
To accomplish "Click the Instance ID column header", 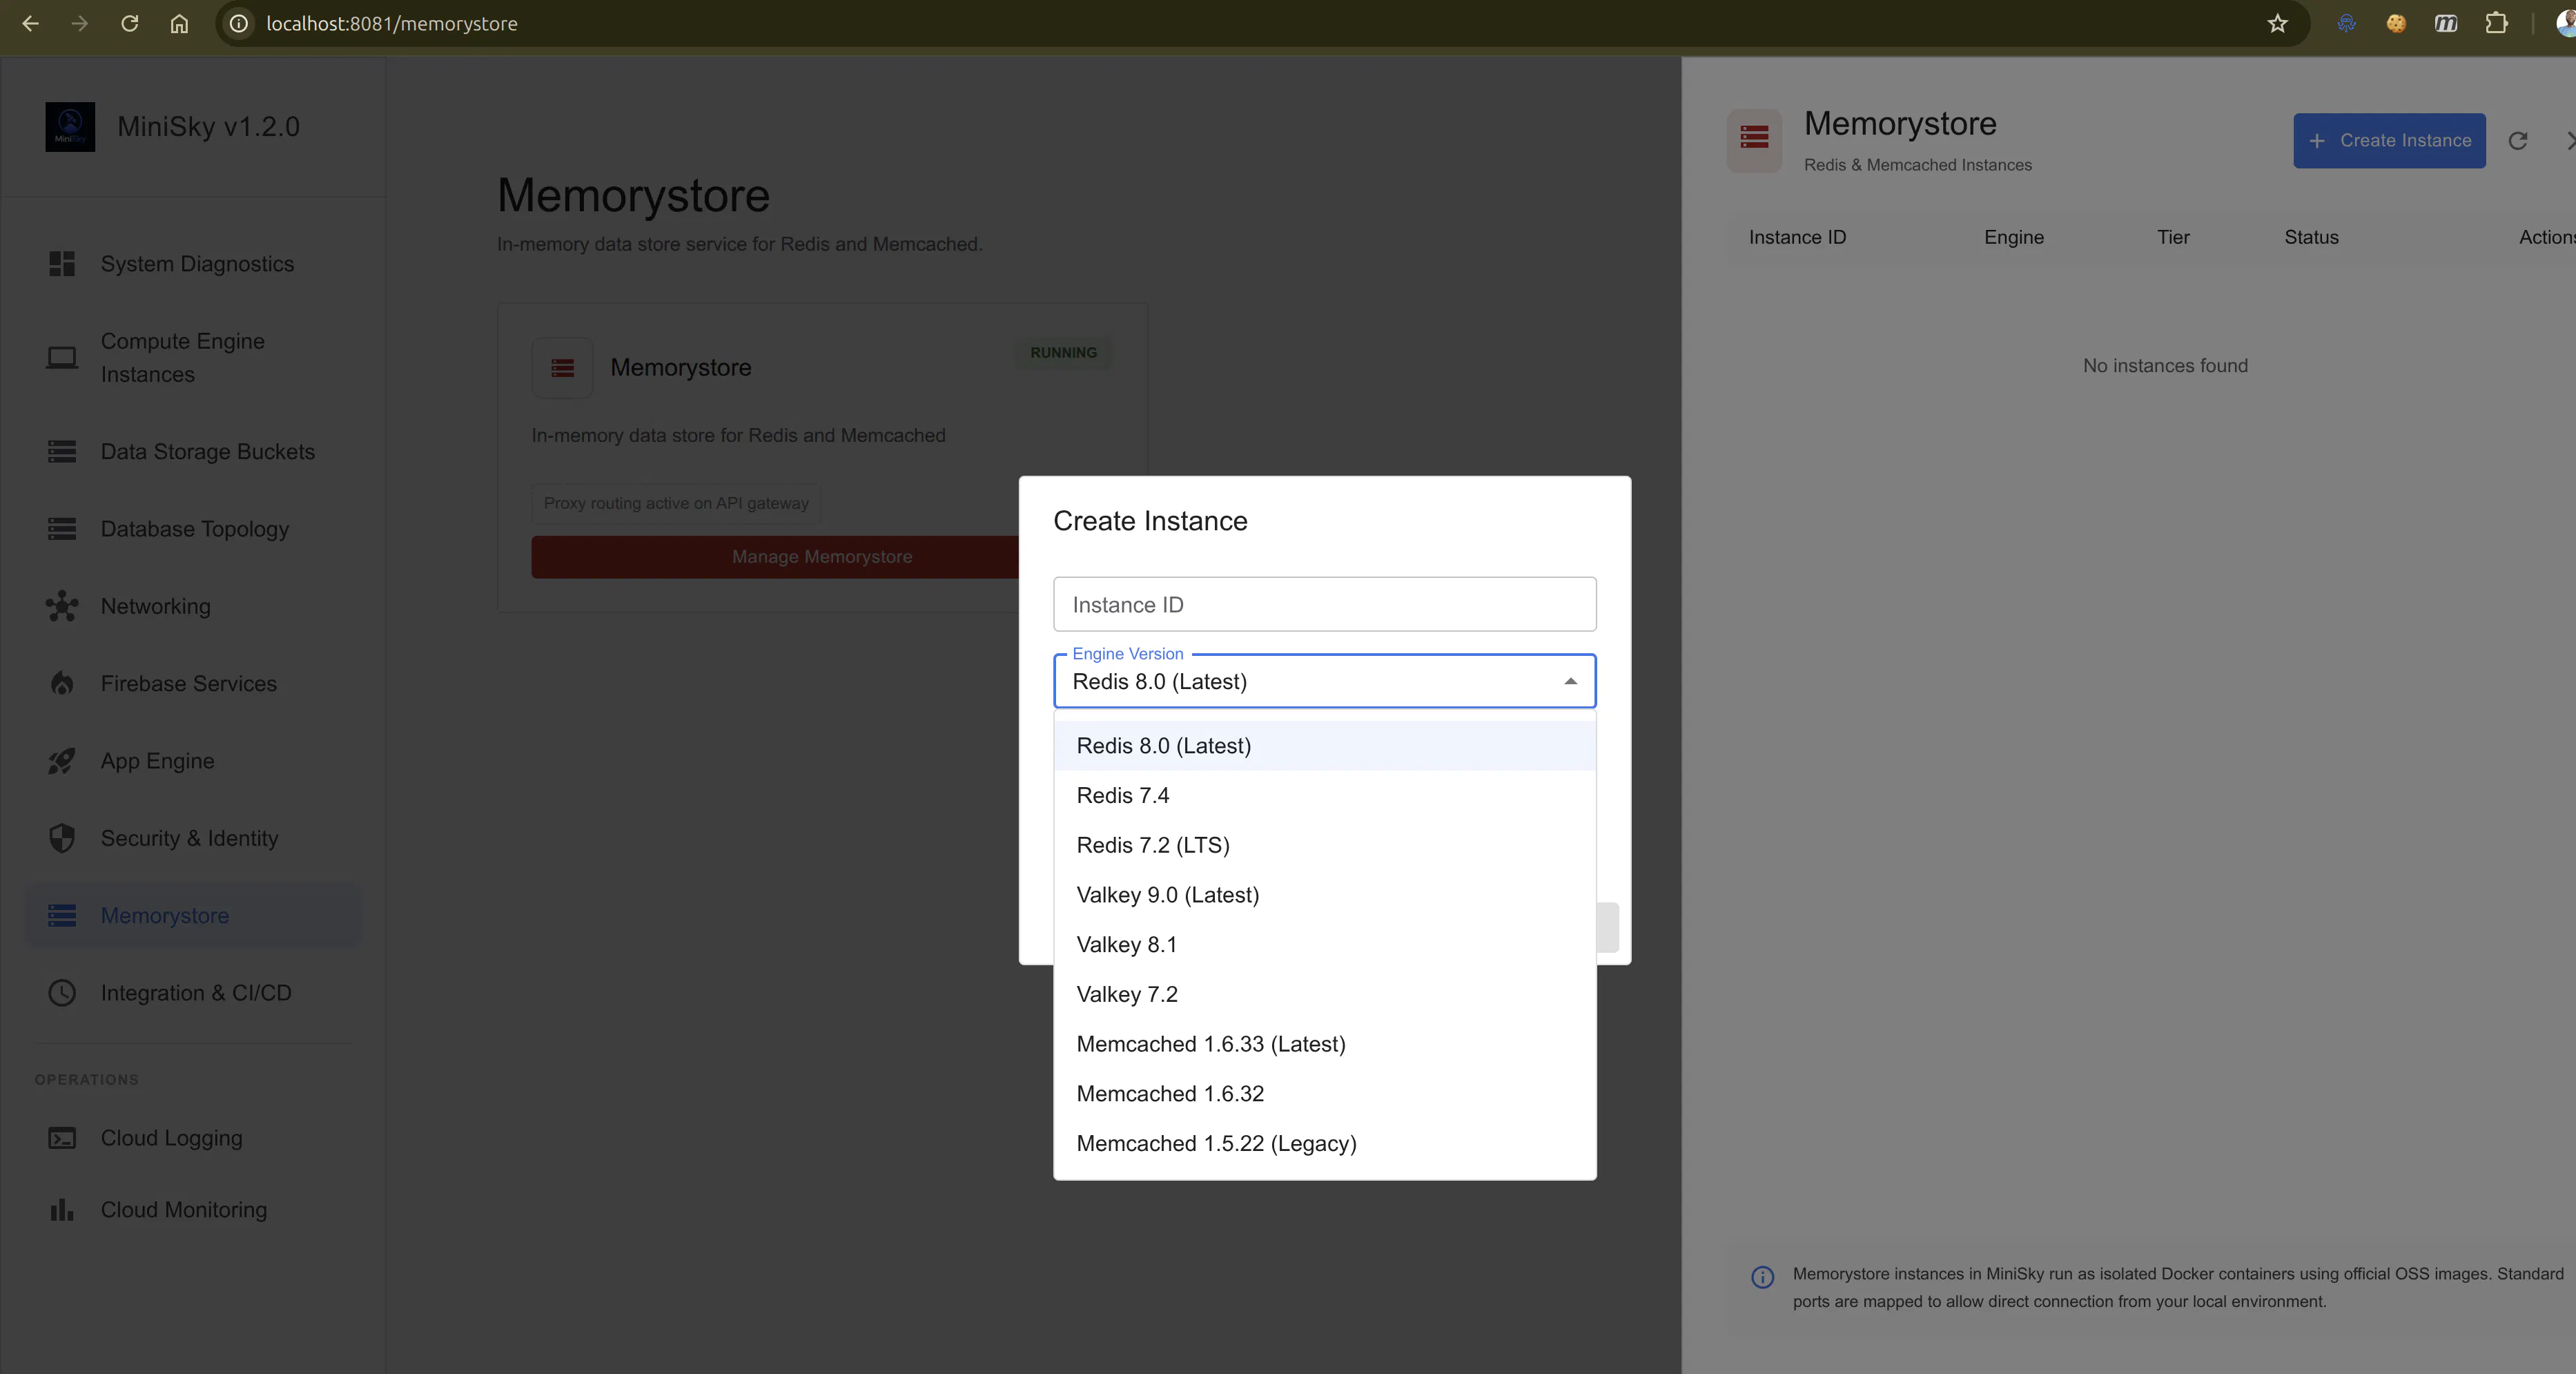I will pyautogui.click(x=1797, y=237).
